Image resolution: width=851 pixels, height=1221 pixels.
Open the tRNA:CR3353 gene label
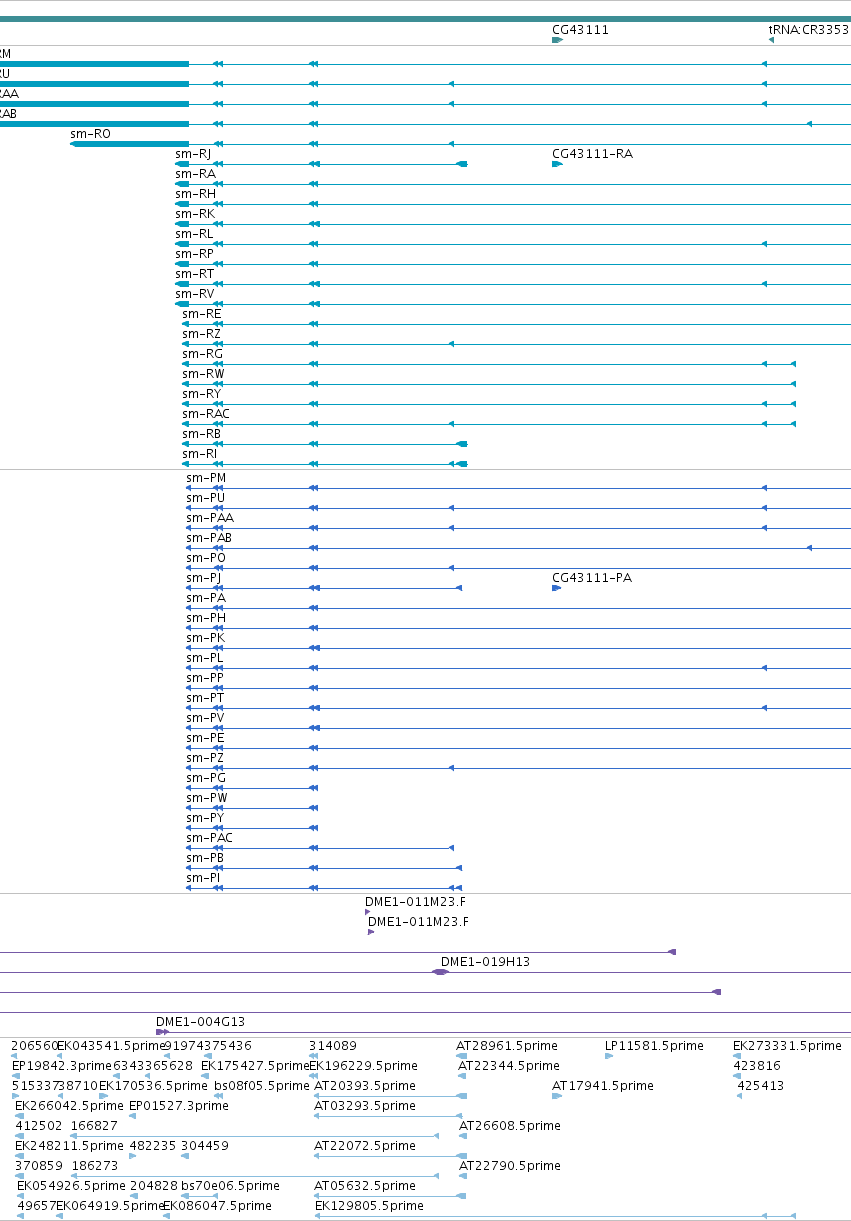click(x=809, y=30)
